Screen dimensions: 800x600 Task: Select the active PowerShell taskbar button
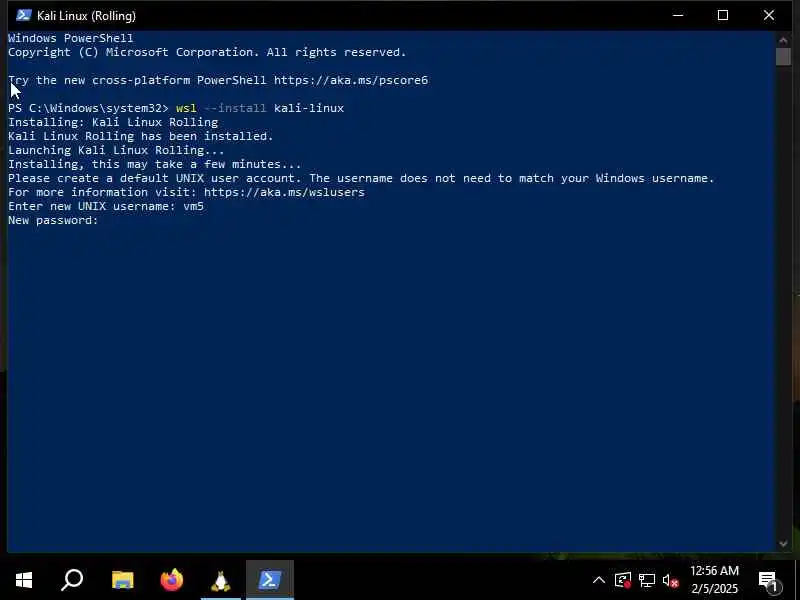[x=270, y=580]
